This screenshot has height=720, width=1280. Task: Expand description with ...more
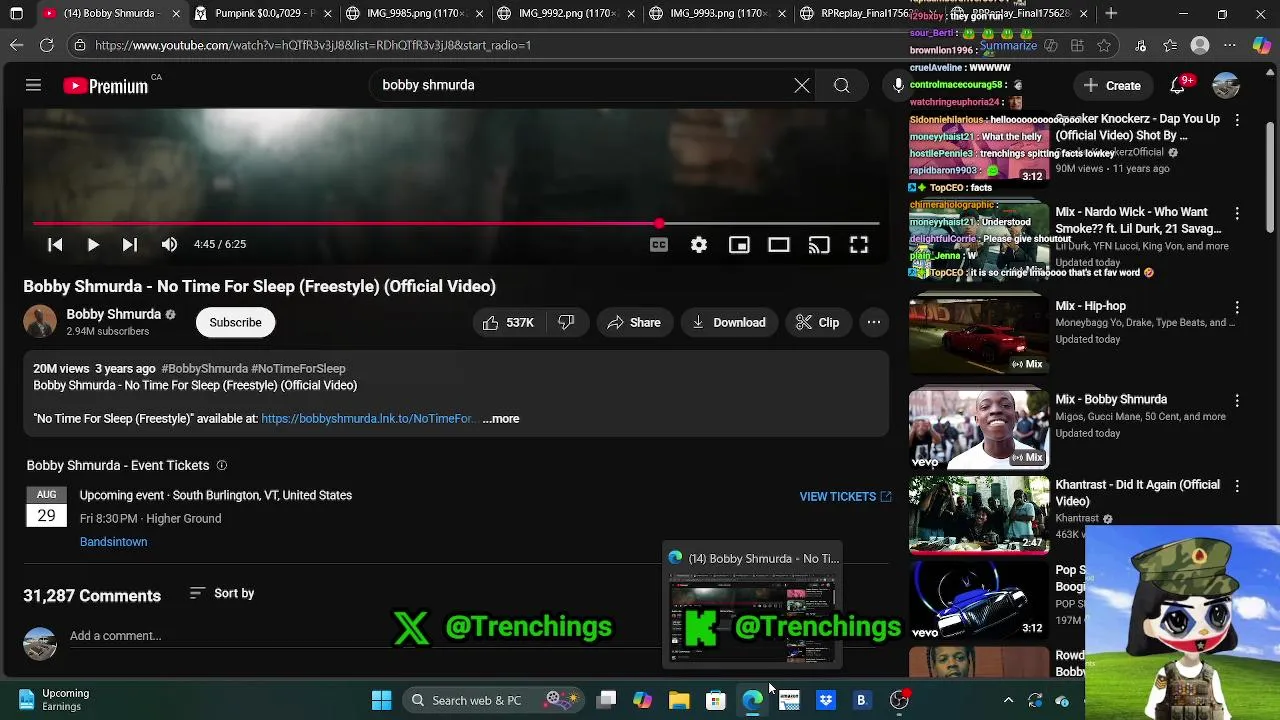pos(501,419)
